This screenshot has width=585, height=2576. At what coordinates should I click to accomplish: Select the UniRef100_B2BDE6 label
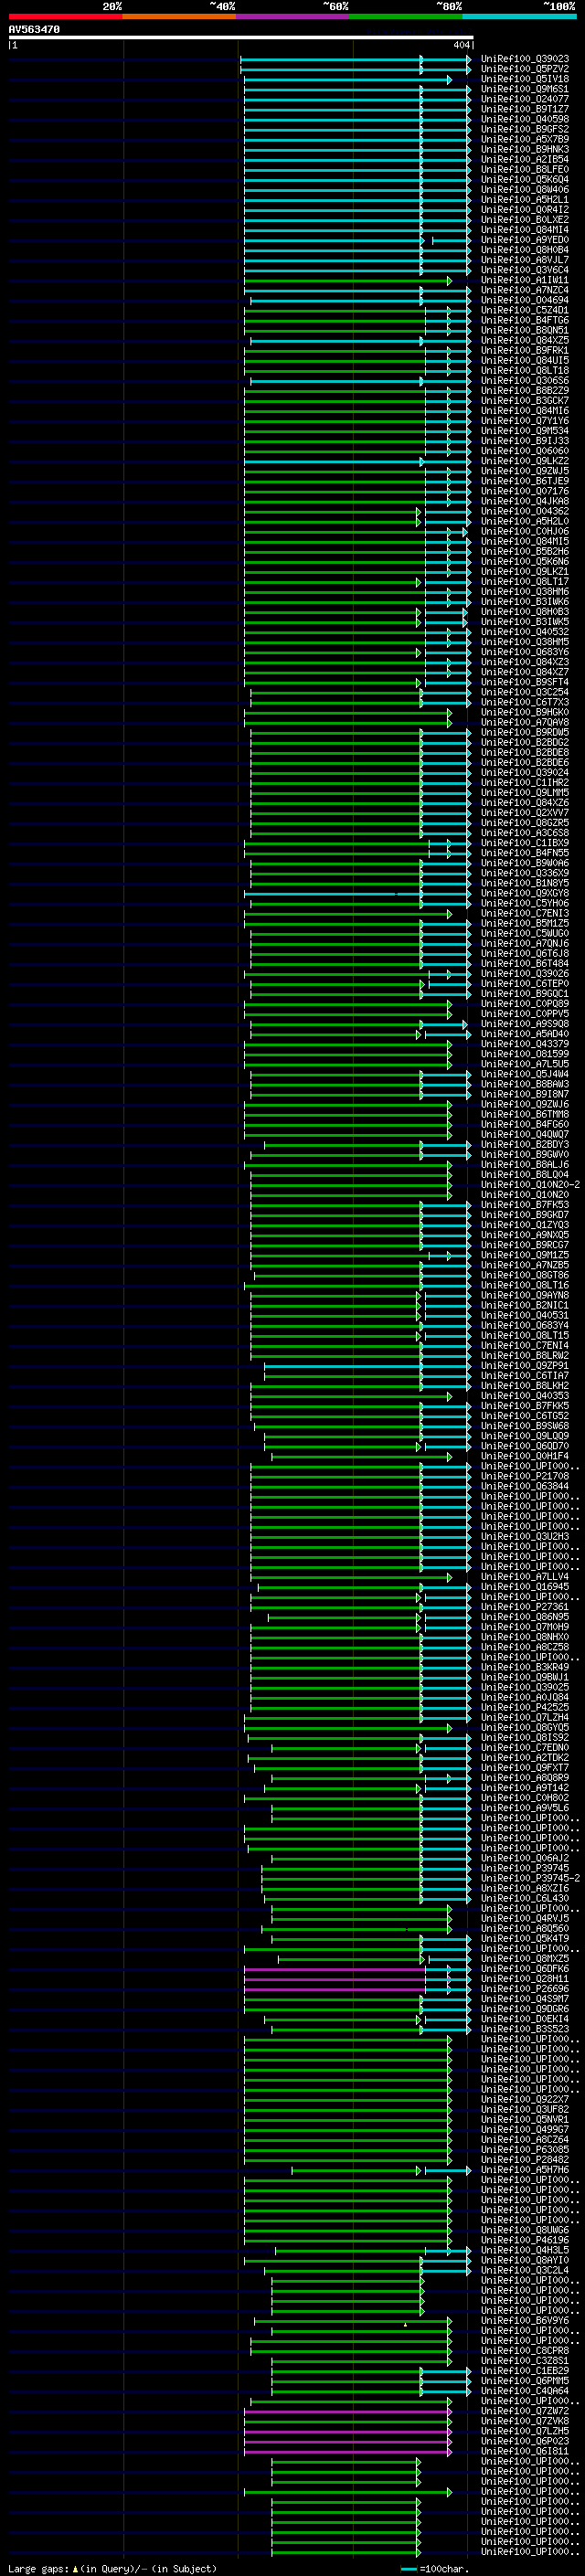(x=525, y=763)
